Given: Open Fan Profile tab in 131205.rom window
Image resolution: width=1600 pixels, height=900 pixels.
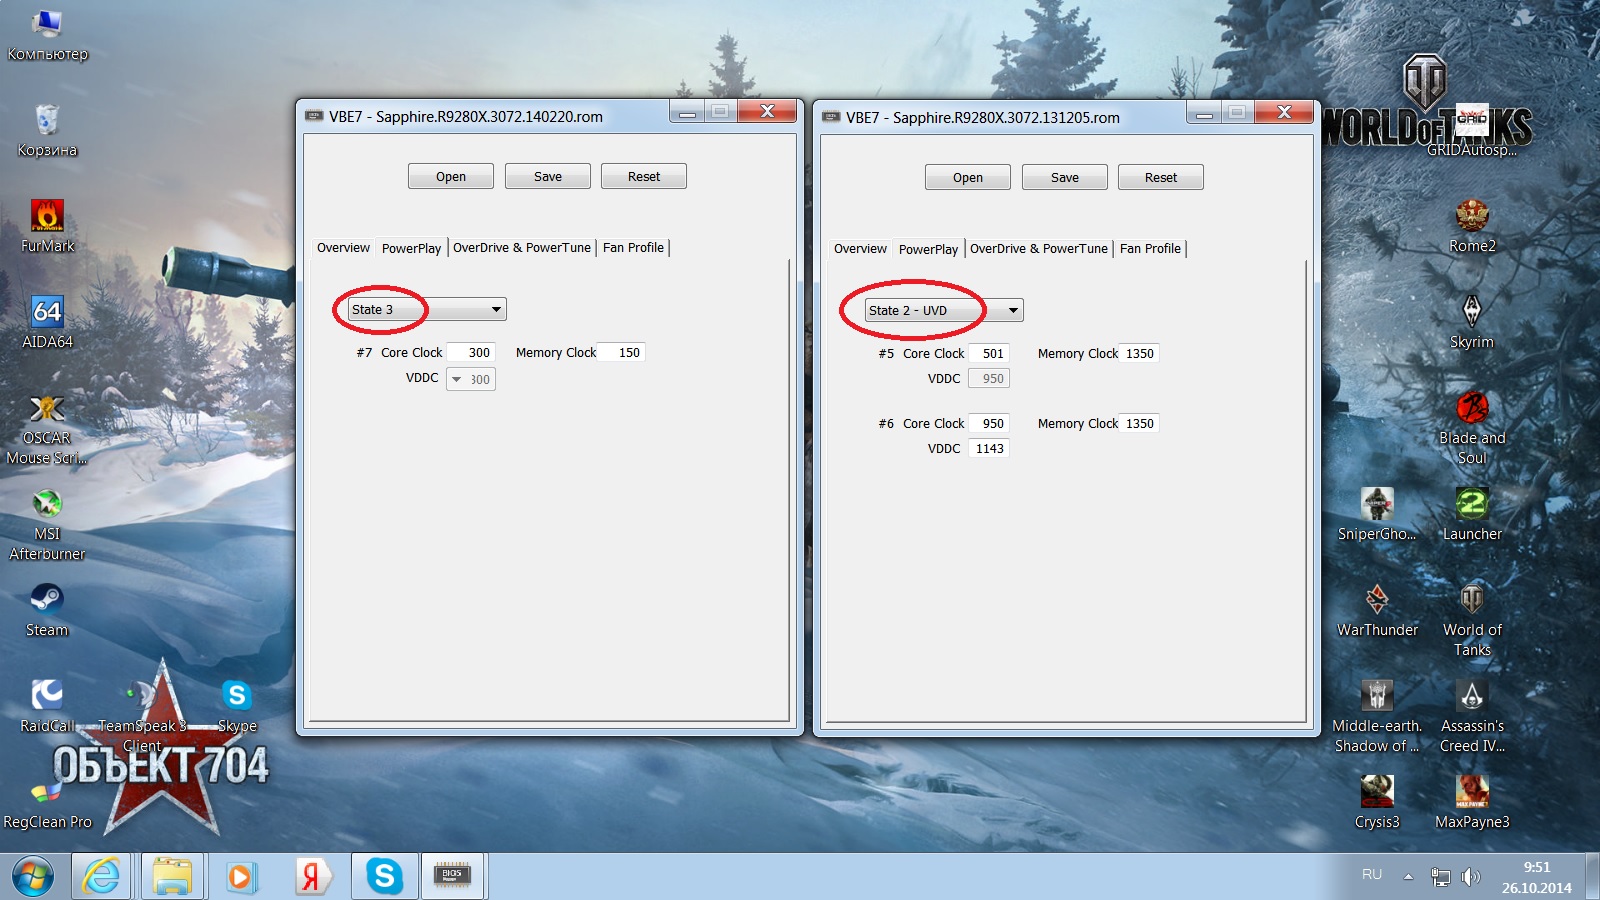Looking at the screenshot, I should 1150,249.
